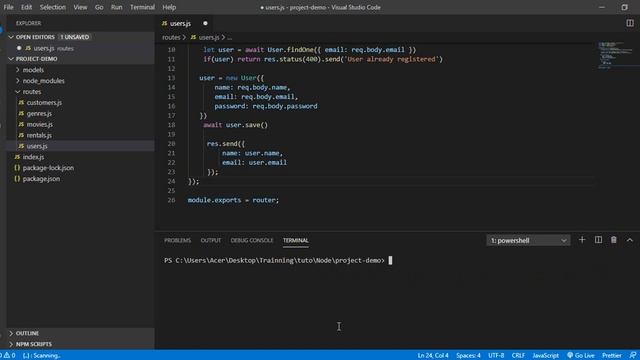Select the Terminal panel tab

pyautogui.click(x=296, y=240)
